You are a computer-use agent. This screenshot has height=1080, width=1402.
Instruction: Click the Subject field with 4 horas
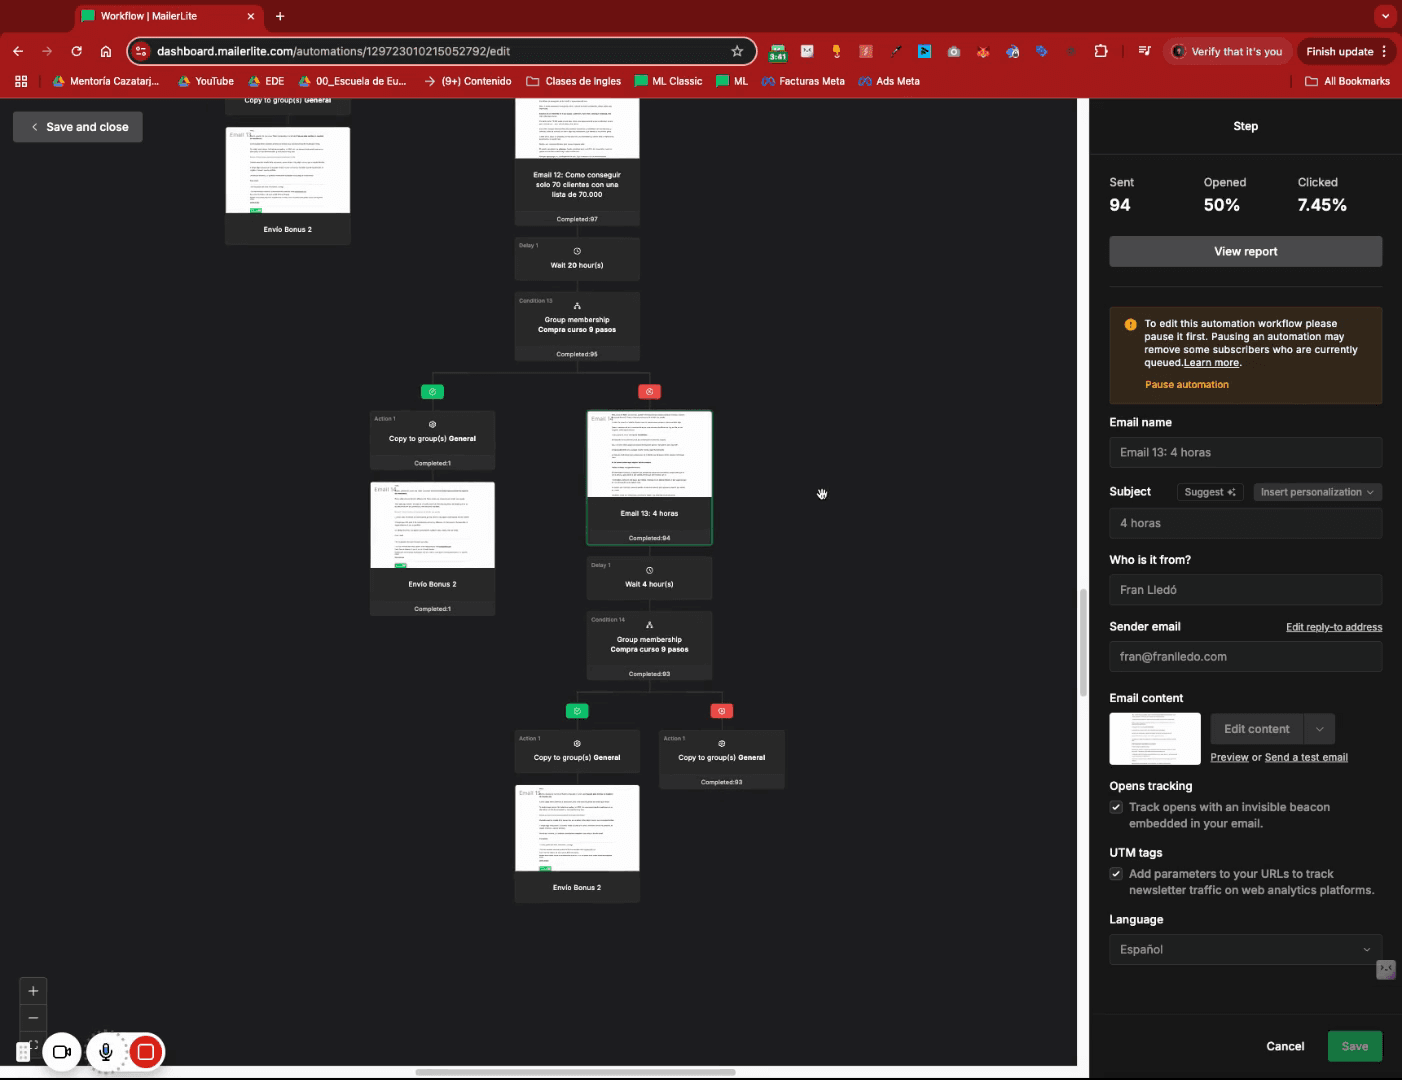coord(1246,524)
